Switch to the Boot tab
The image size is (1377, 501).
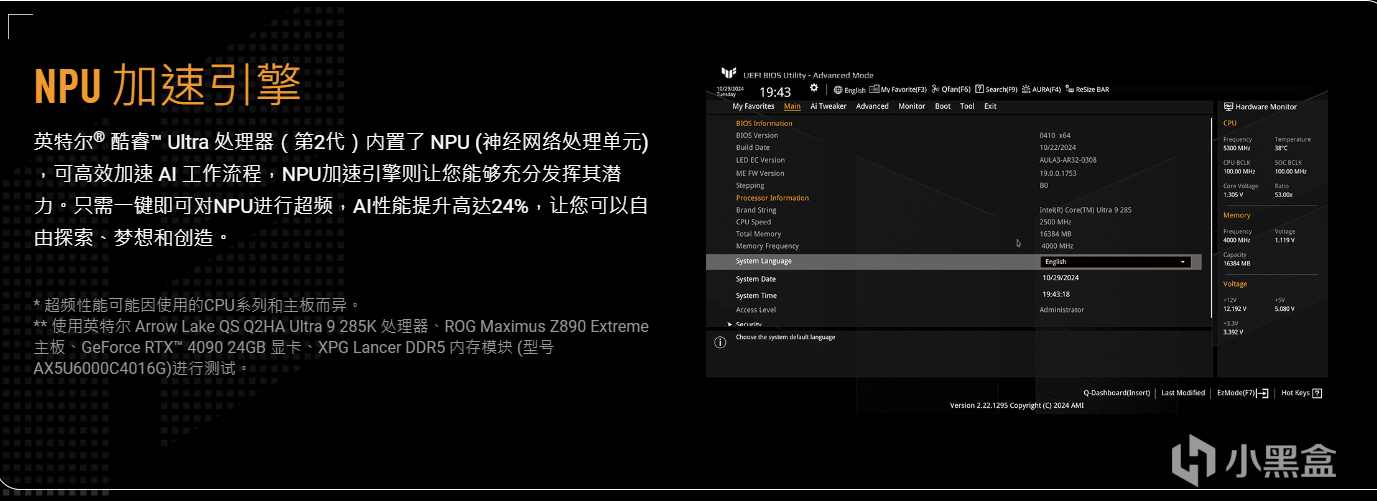943,106
